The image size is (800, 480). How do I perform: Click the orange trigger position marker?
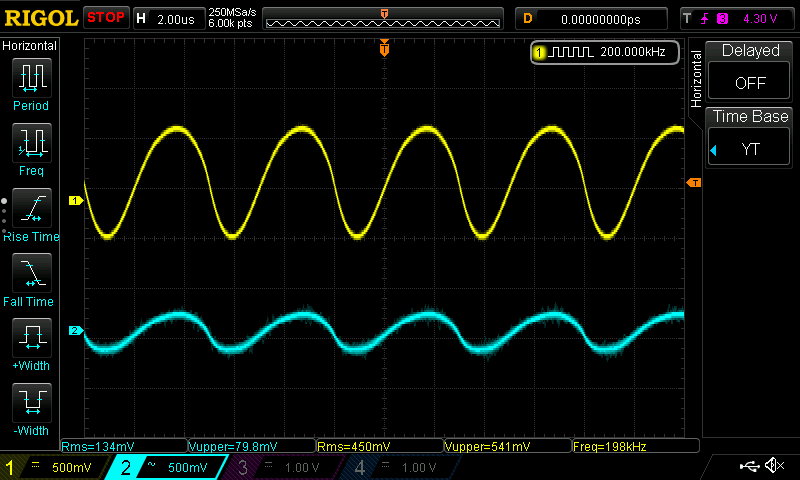[384, 48]
